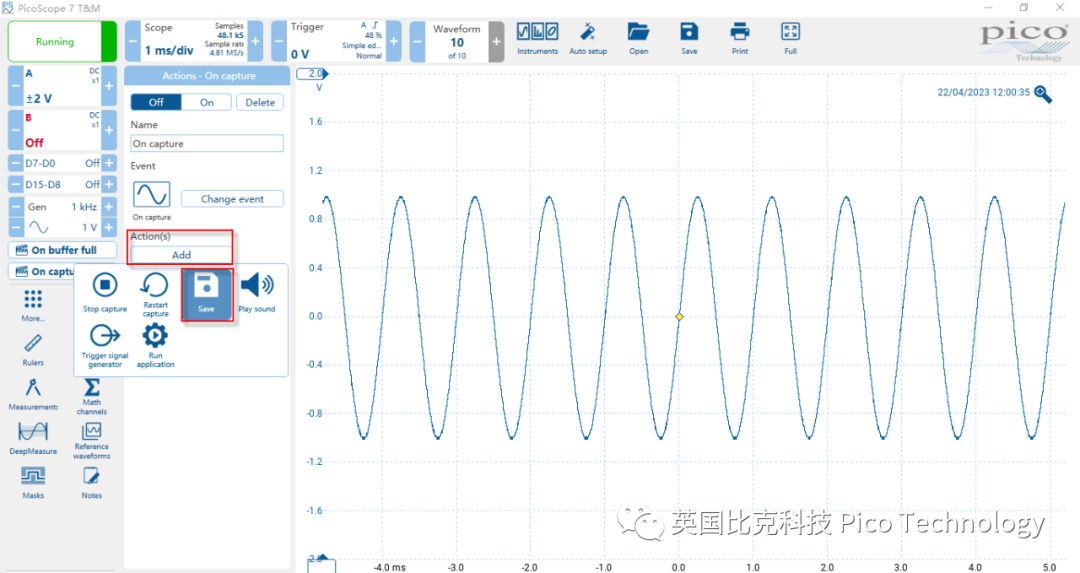Click plus on D7-D0 digital channel

click(x=109, y=163)
